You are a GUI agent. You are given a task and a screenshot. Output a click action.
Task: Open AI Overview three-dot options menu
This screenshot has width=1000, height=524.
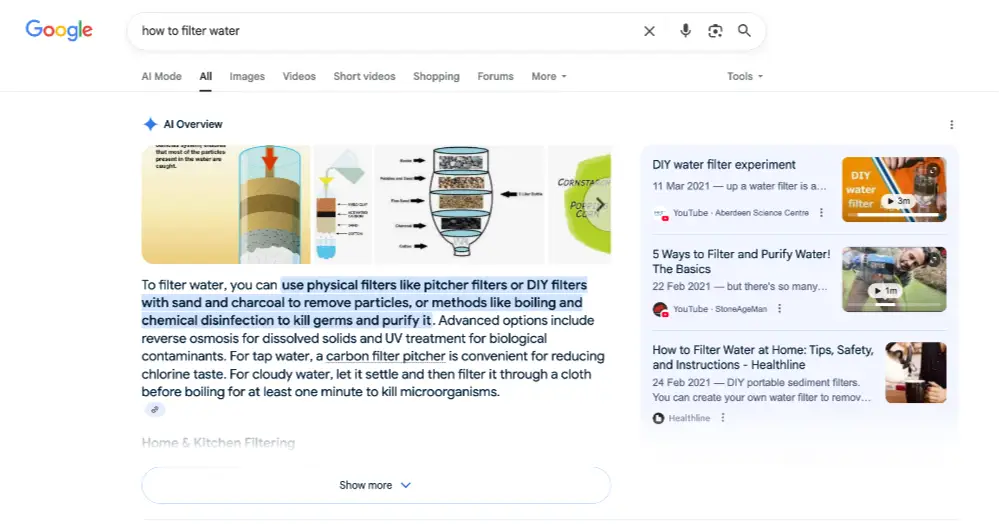click(951, 125)
